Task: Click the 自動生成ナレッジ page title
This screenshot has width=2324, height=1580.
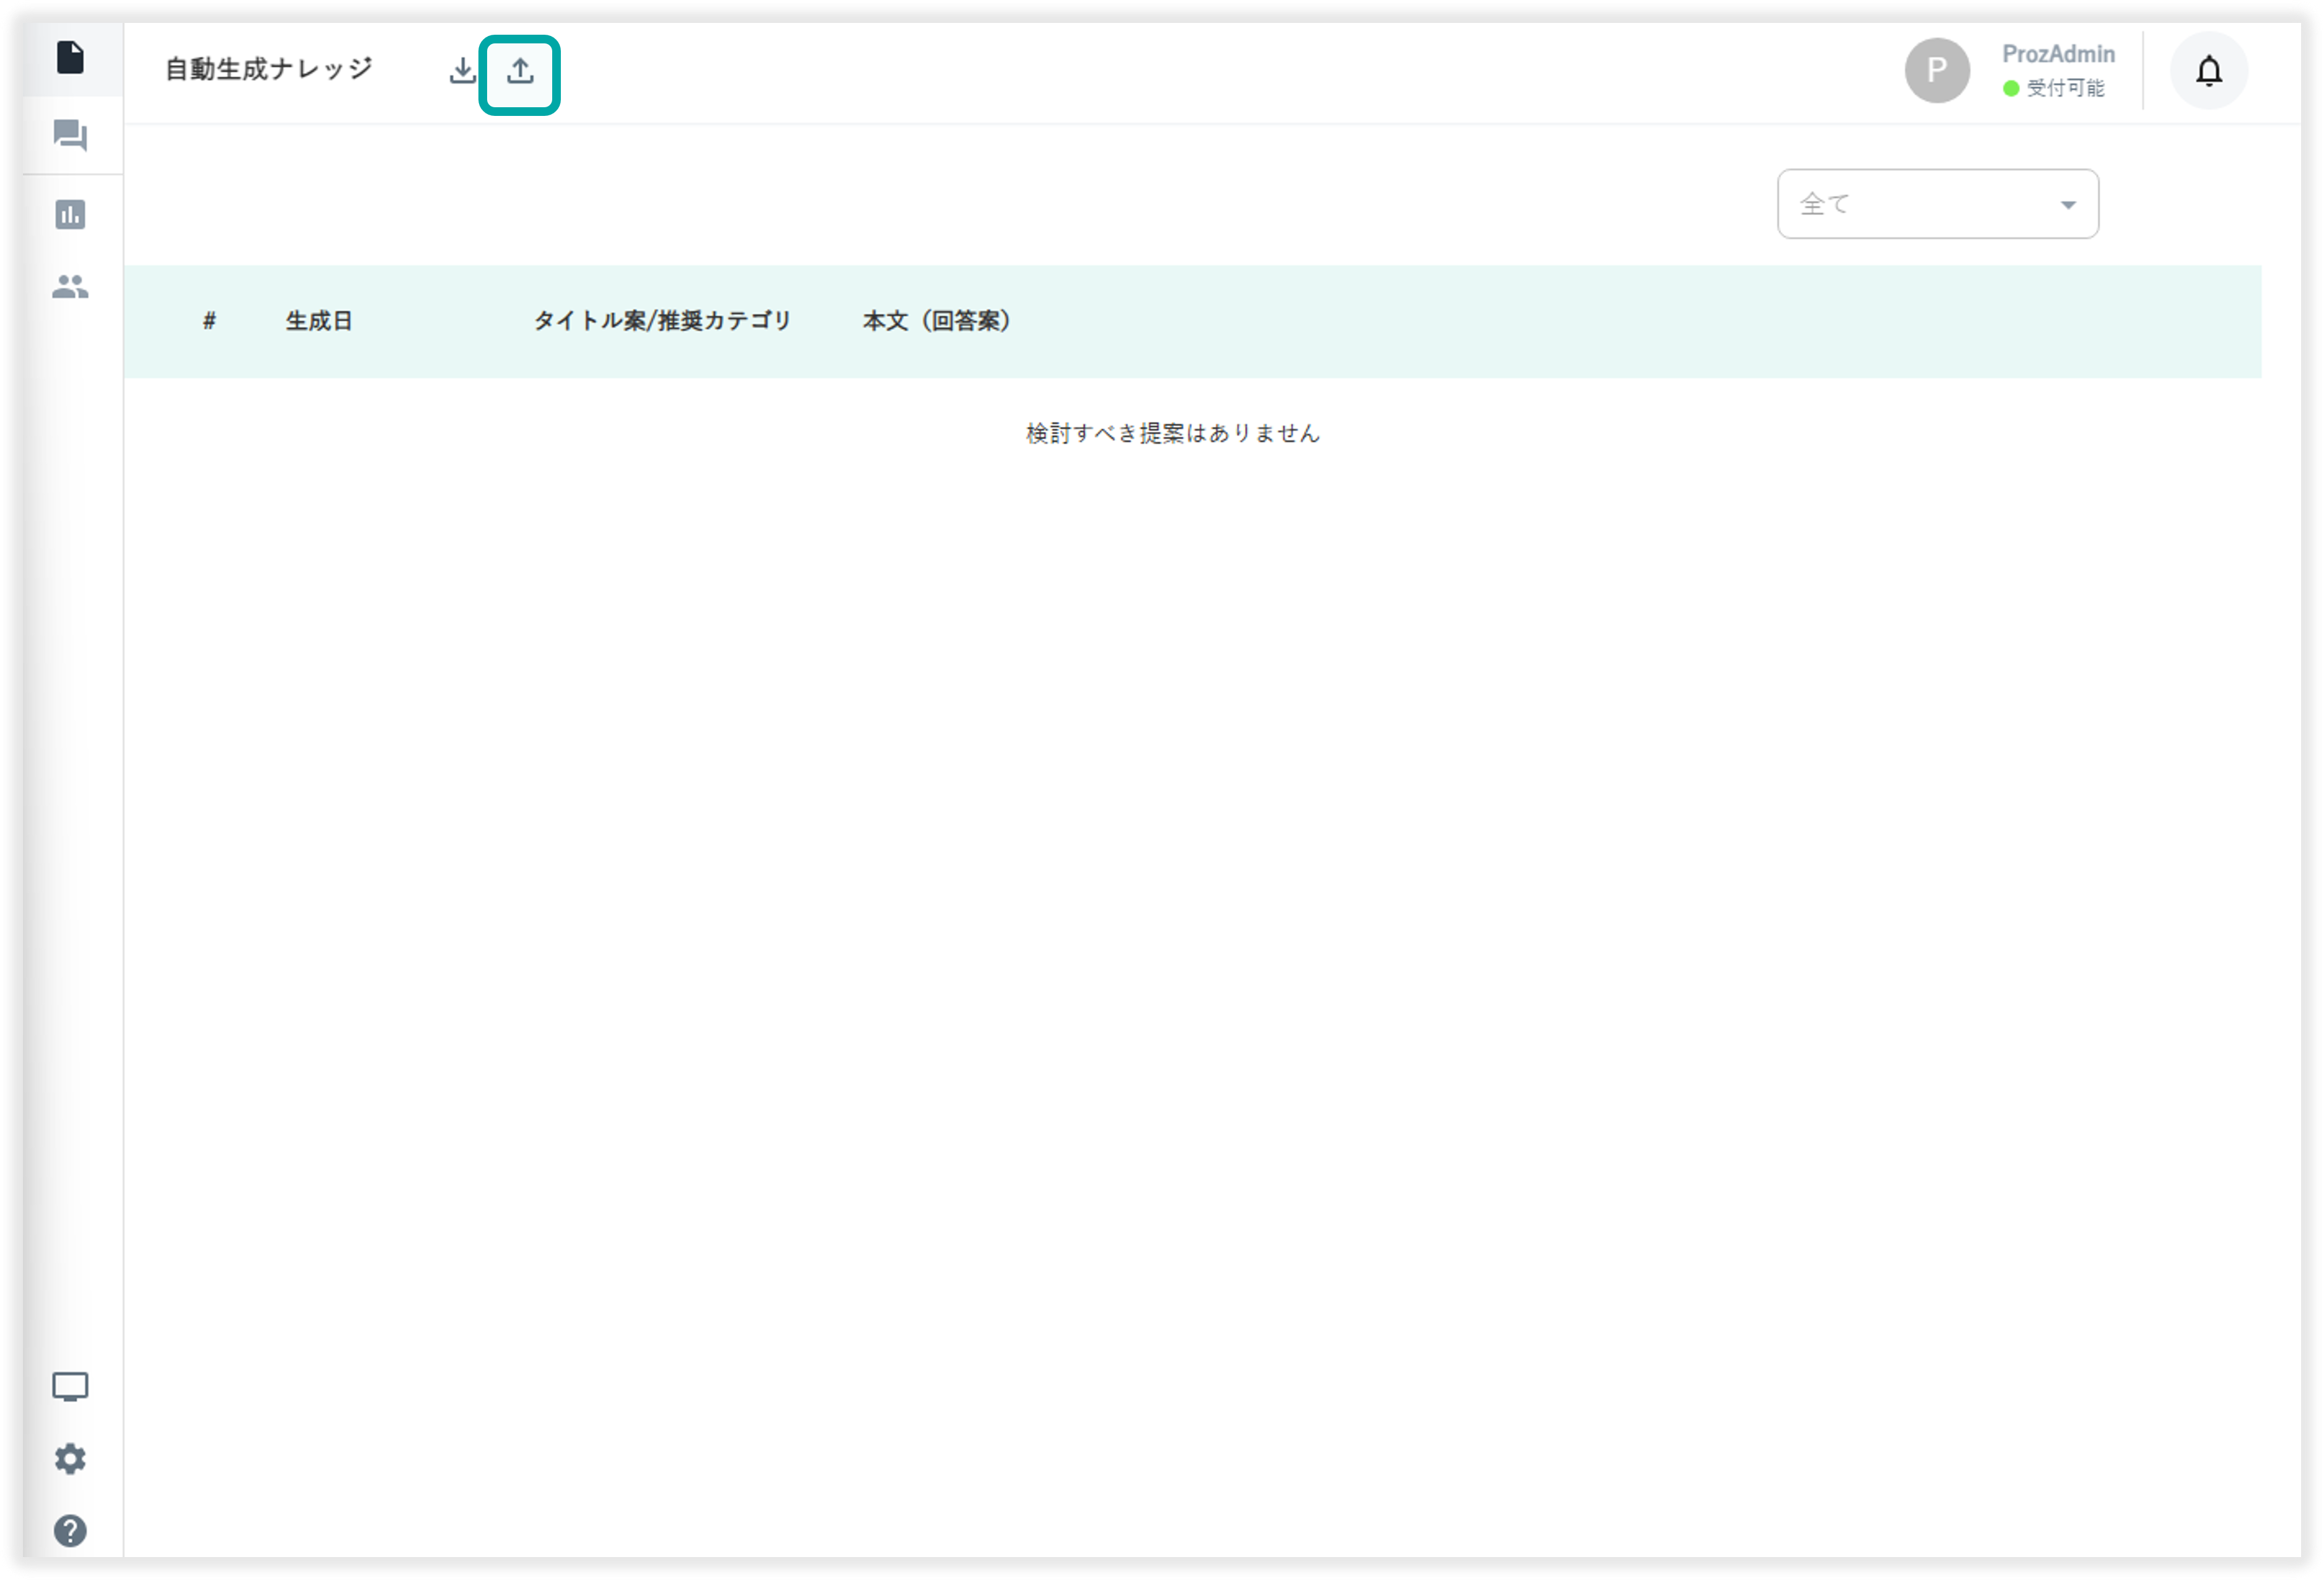Action: tap(269, 69)
